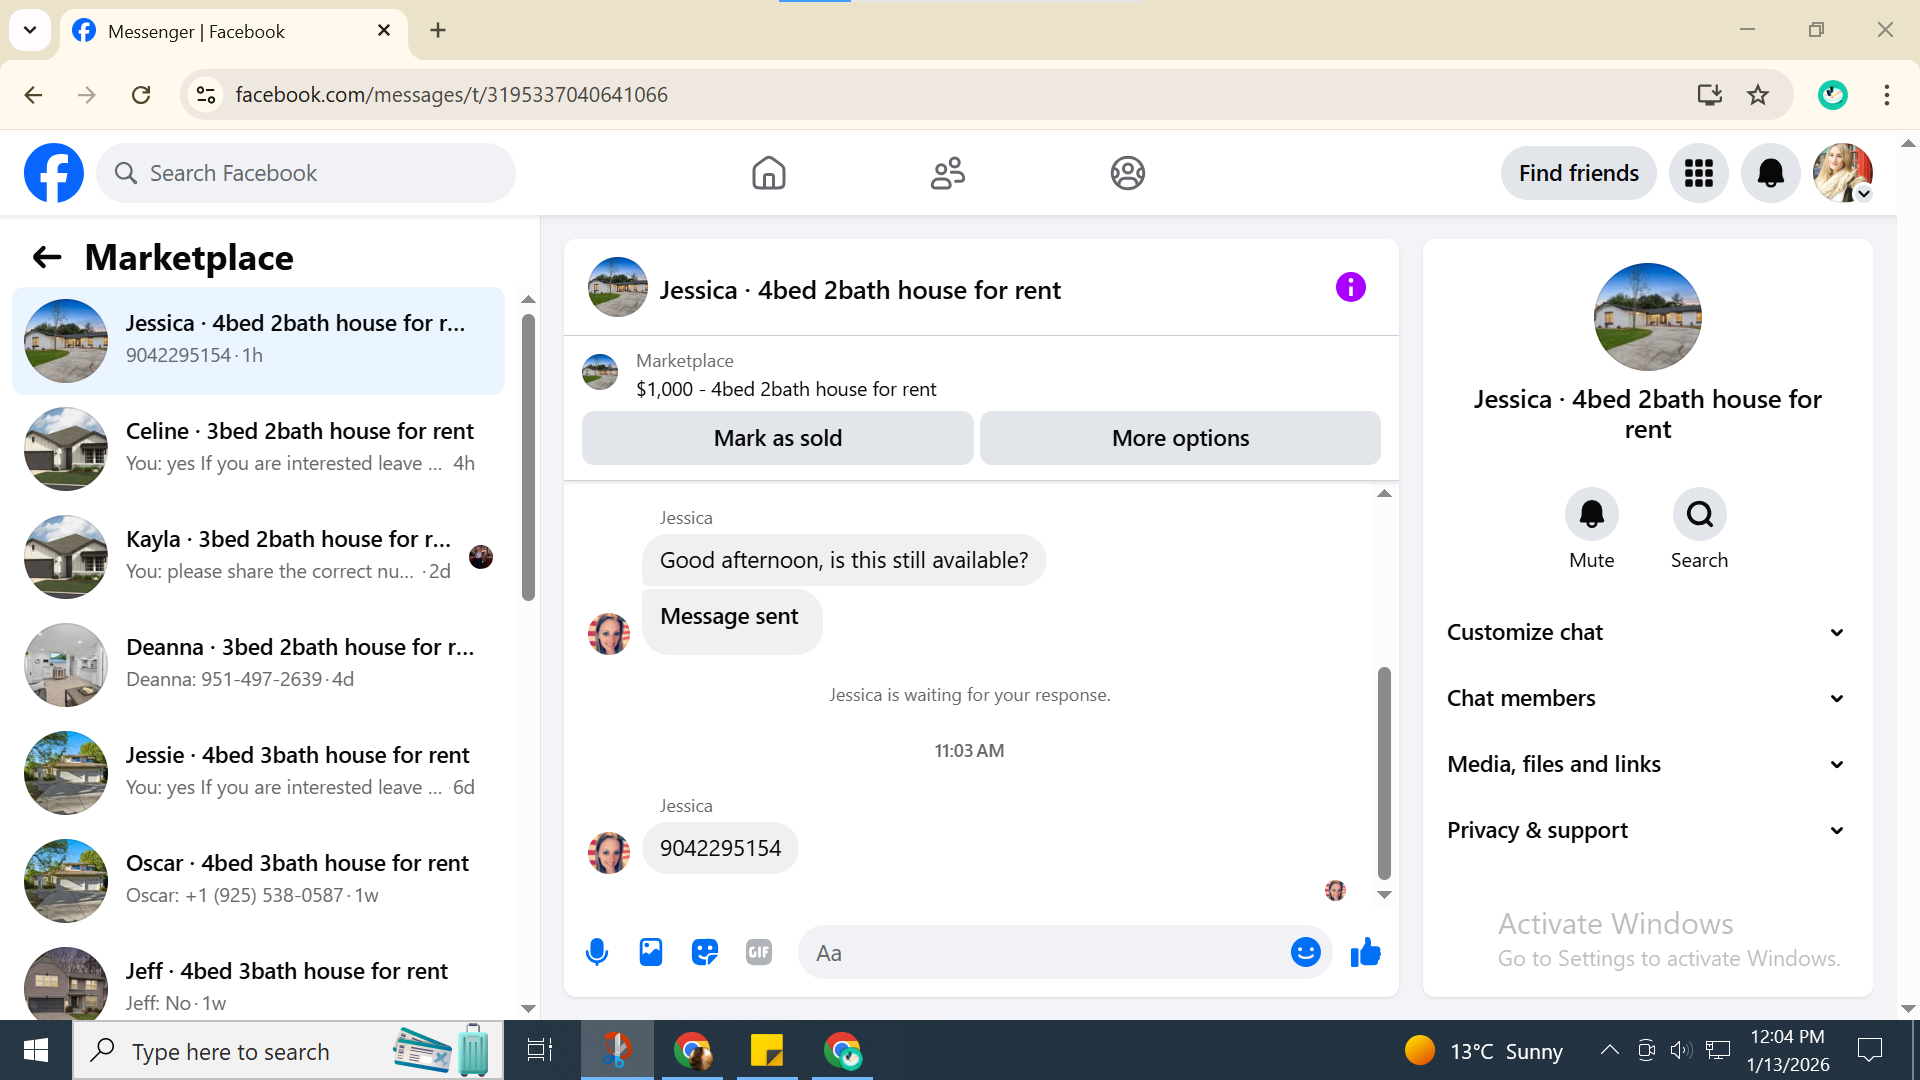
Task: Expand Privacy & support section
Action: pyautogui.click(x=1646, y=830)
